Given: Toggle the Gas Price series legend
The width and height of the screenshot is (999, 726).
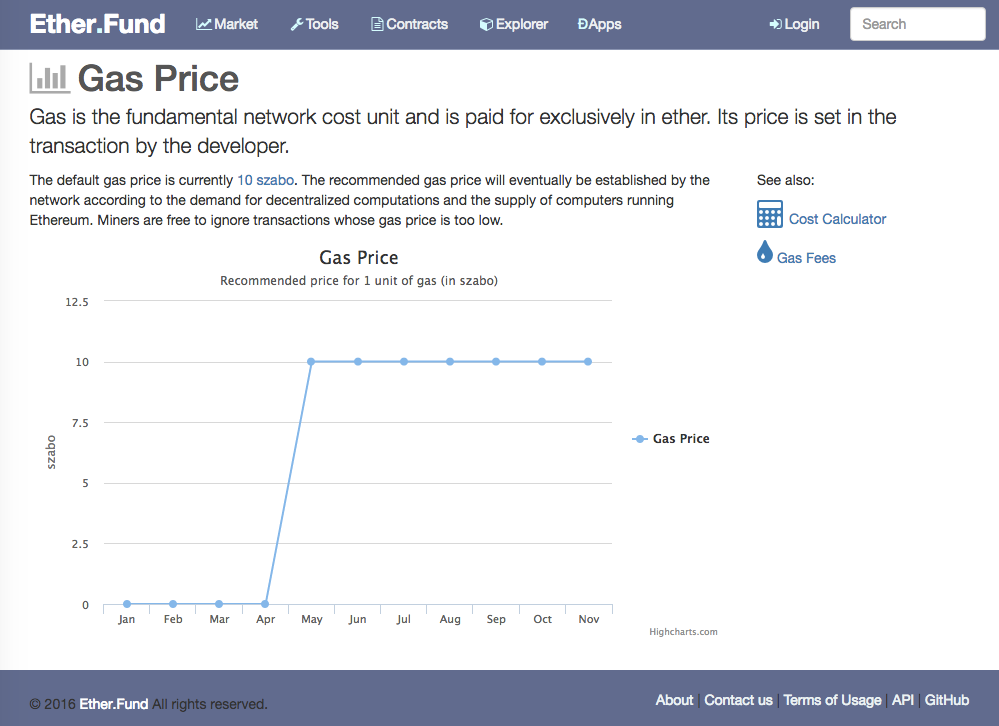Looking at the screenshot, I should pyautogui.click(x=671, y=439).
